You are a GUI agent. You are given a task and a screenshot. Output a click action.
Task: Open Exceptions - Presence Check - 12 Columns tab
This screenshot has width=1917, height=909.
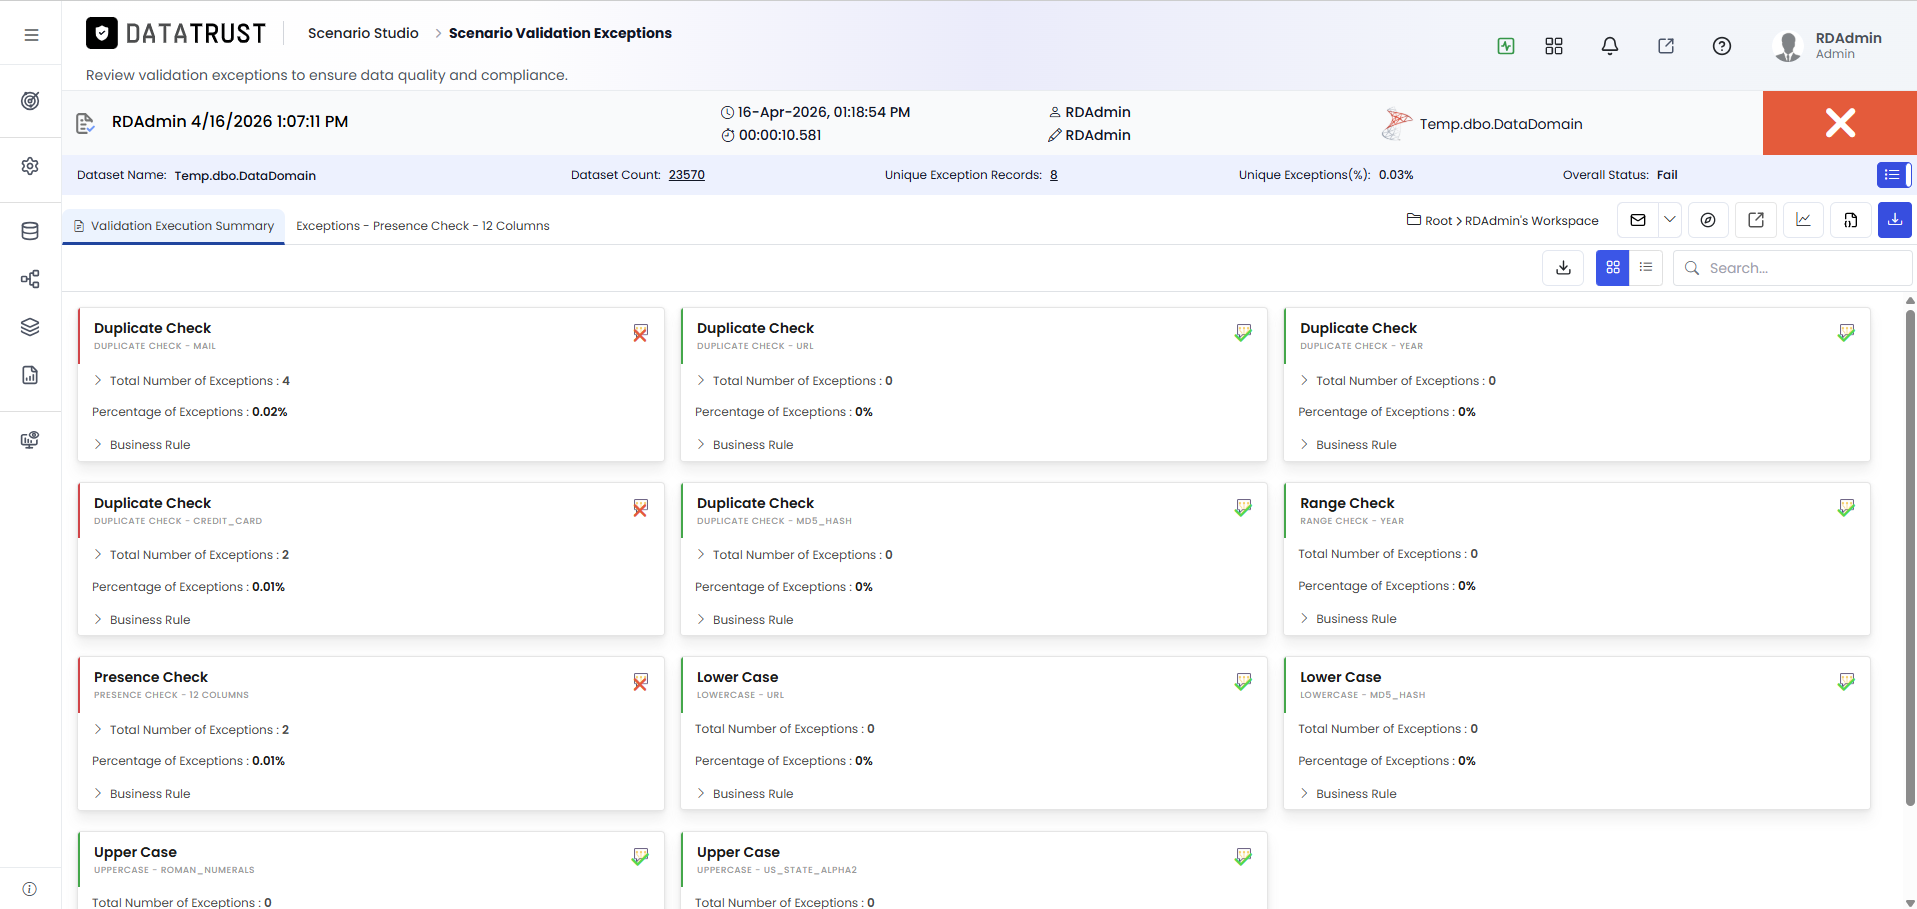pyautogui.click(x=423, y=226)
